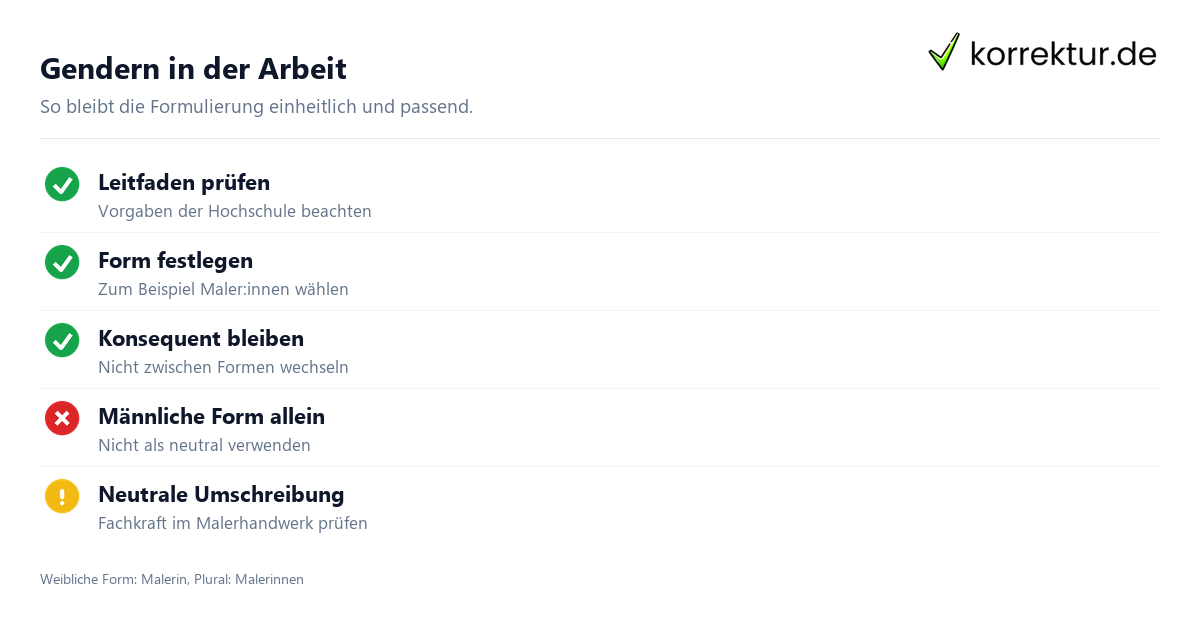Viewport: 1200px width, 630px height.
Task: Select the Neutrale Umschreibung heading
Action: 221,495
